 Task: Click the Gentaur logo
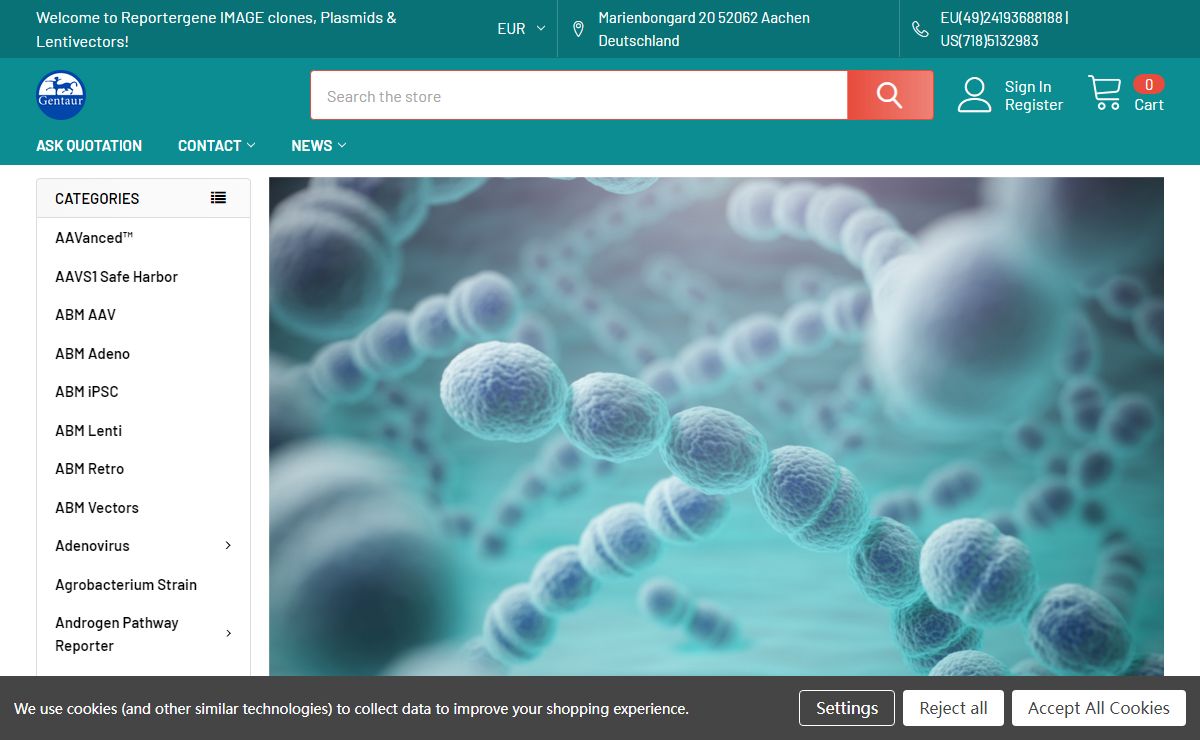coord(61,95)
